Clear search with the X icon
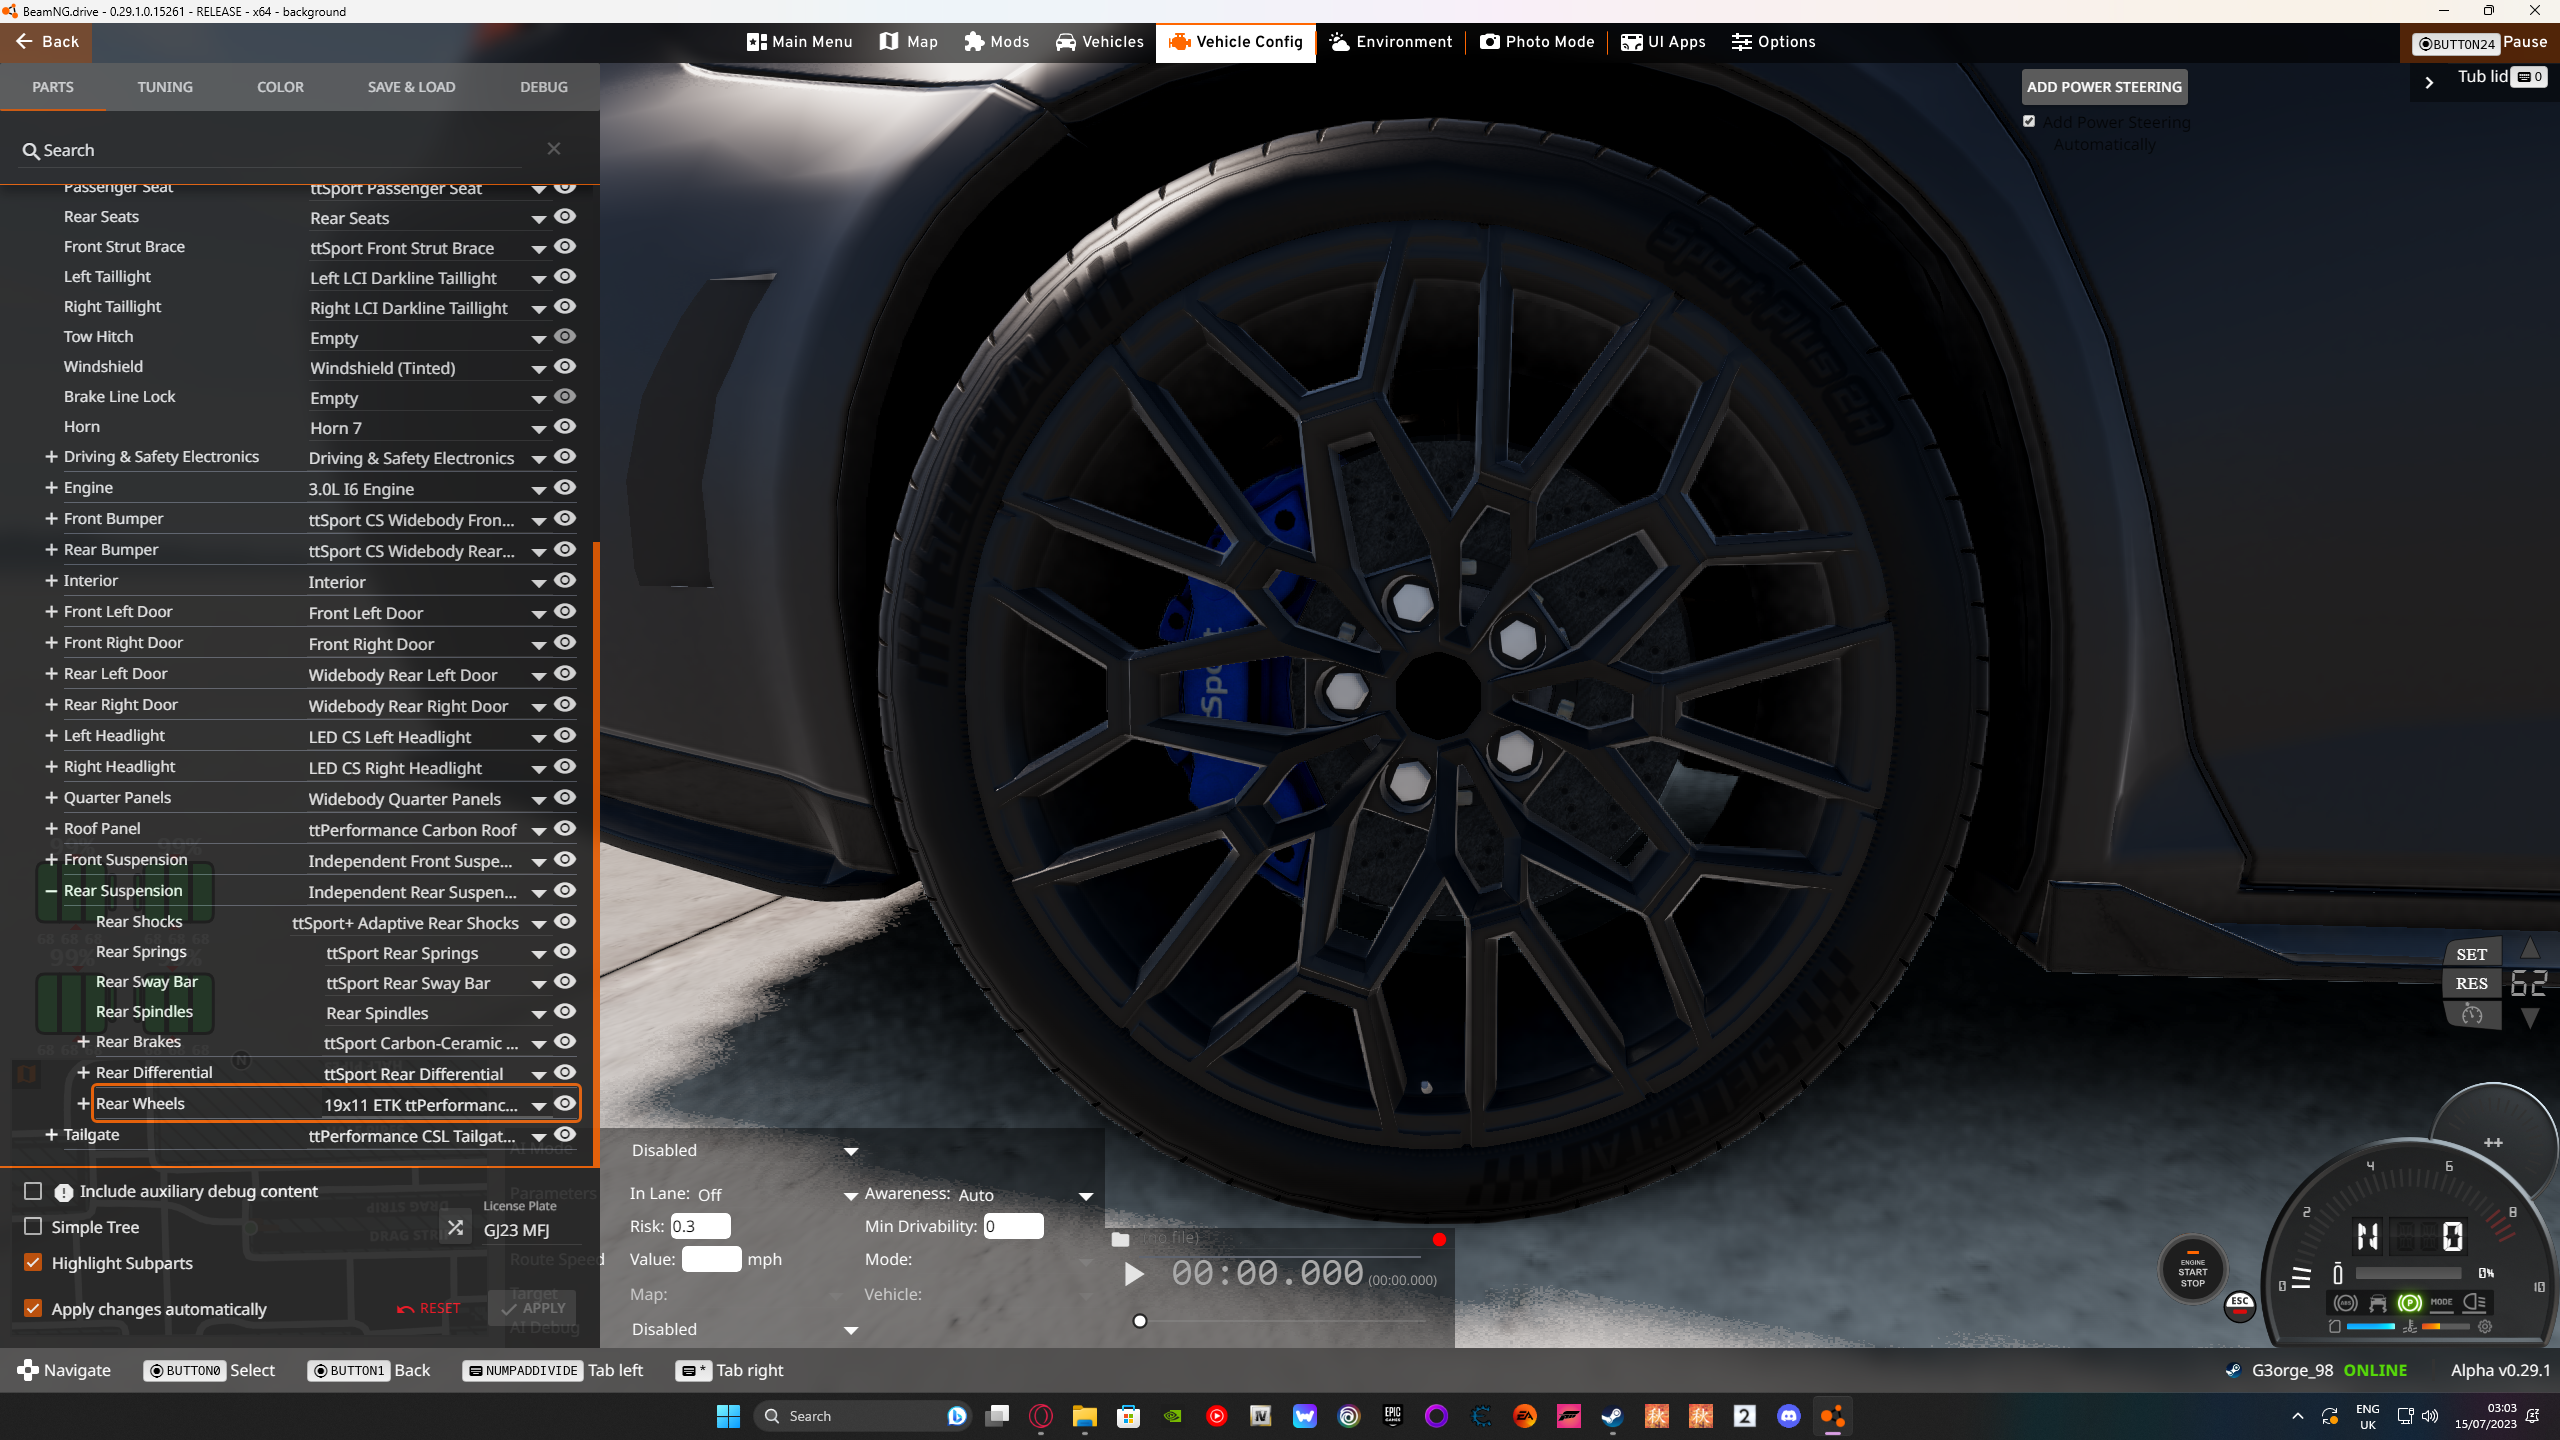Screen dimensions: 2560x1440 pyautogui.click(x=554, y=149)
